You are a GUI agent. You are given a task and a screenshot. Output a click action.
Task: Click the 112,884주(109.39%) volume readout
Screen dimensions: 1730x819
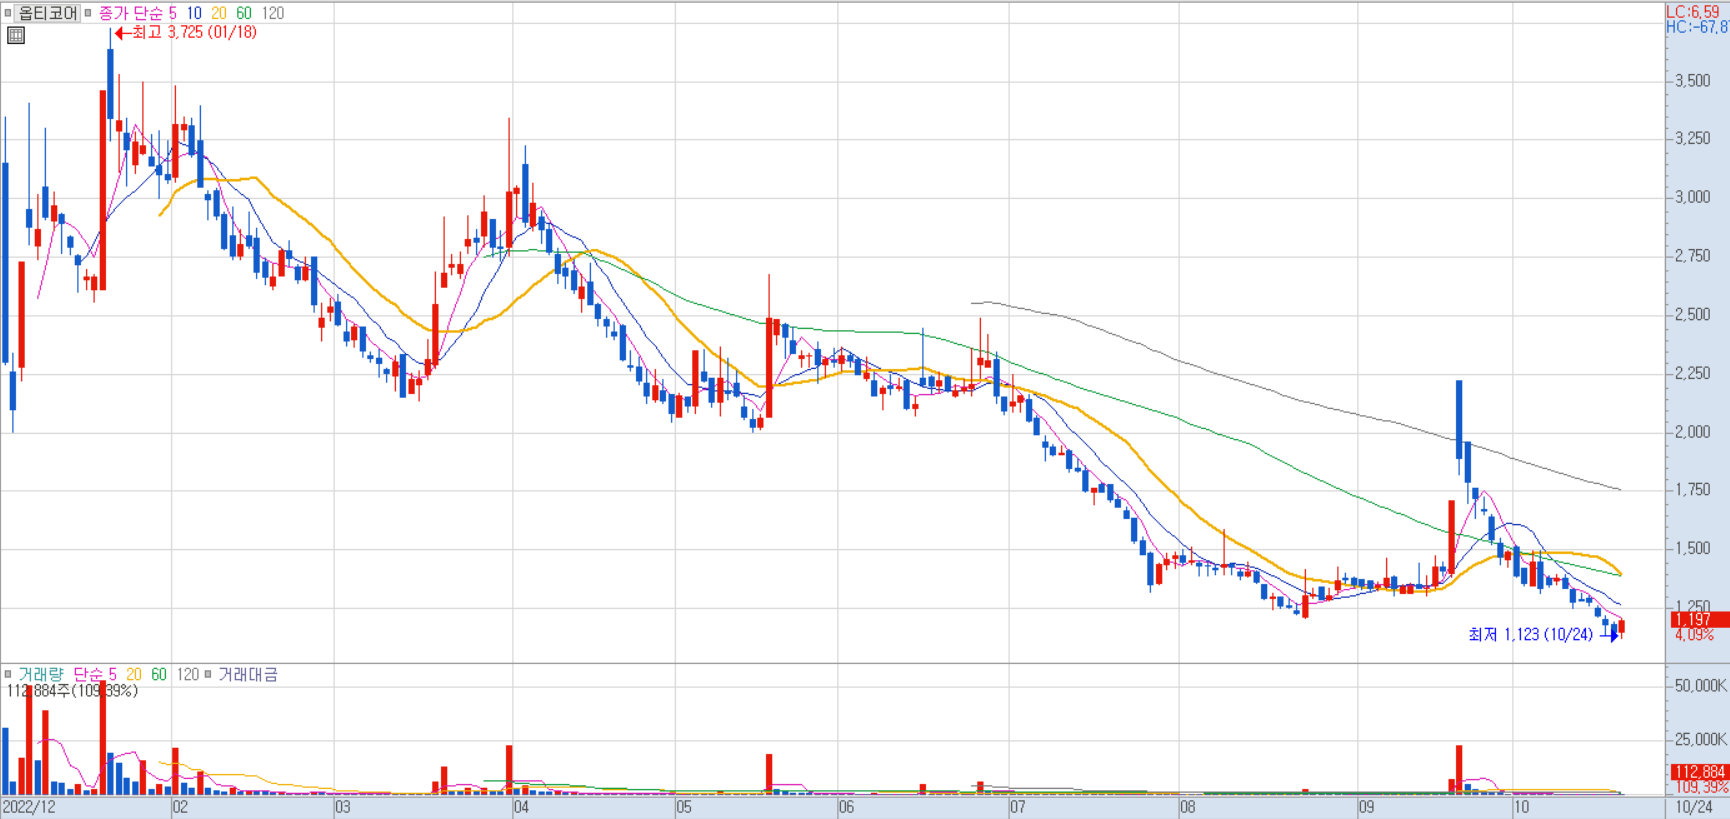click(72, 691)
